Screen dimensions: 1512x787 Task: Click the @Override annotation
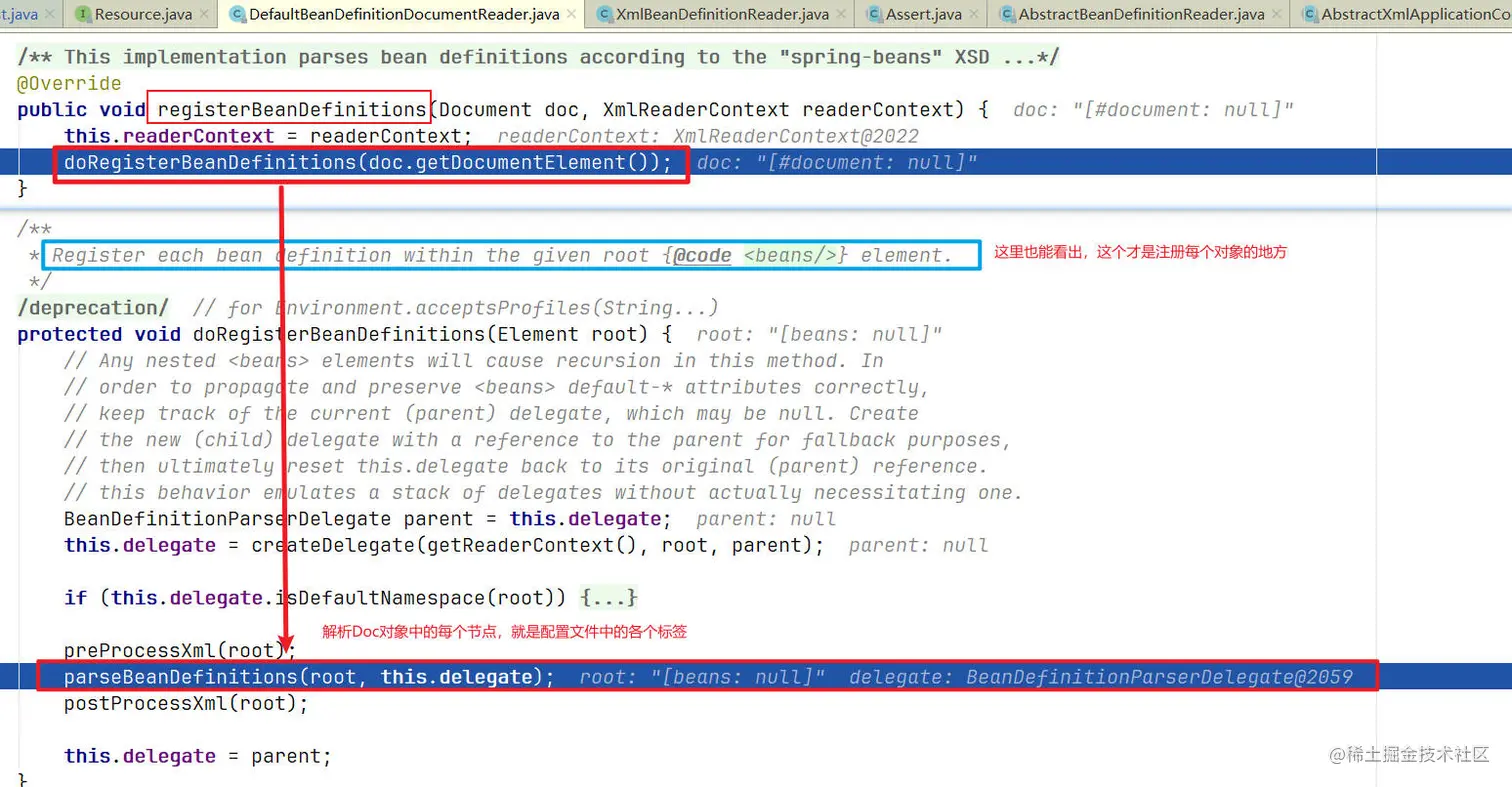(x=69, y=84)
